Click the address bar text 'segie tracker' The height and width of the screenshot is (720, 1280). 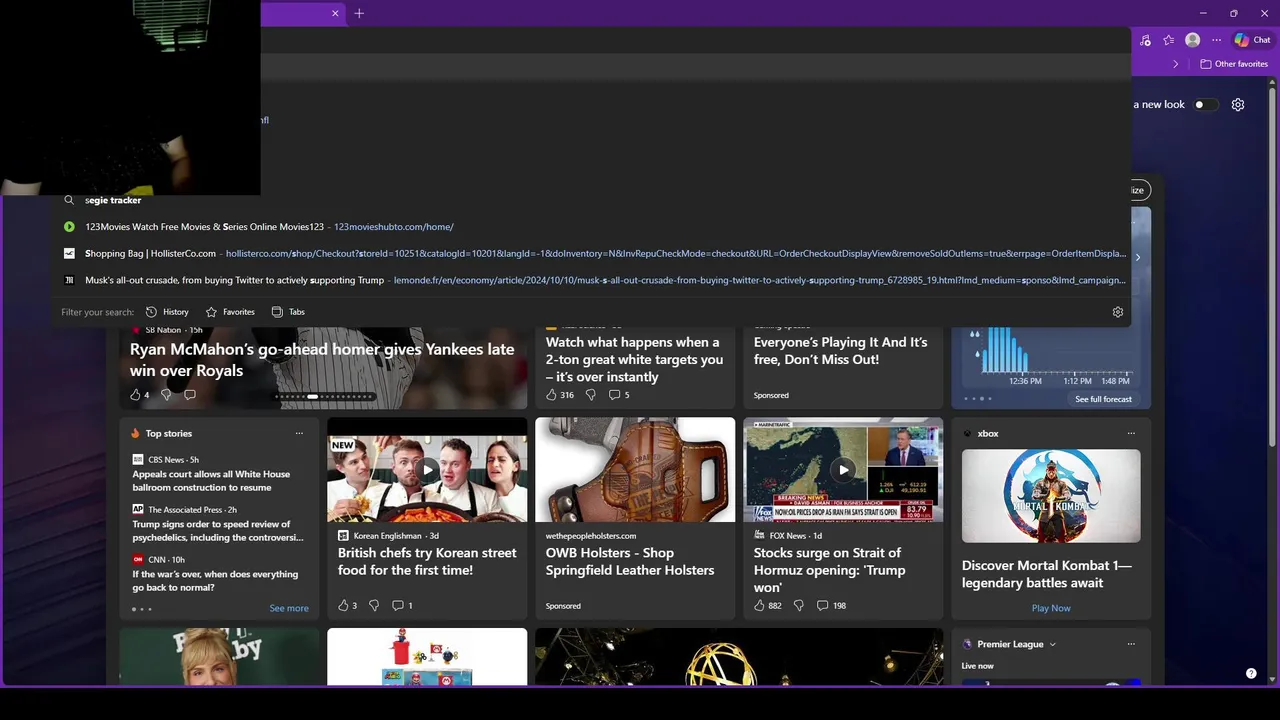pos(113,200)
